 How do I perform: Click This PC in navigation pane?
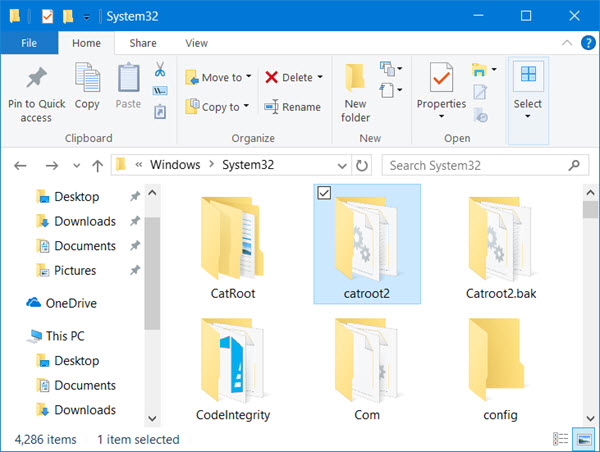coord(57,336)
